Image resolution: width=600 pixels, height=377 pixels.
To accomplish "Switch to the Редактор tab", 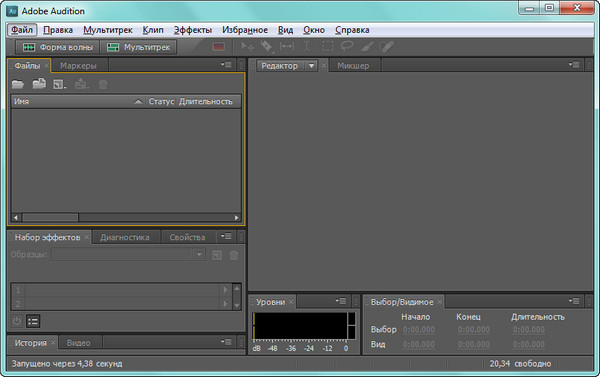I will tap(279, 66).
